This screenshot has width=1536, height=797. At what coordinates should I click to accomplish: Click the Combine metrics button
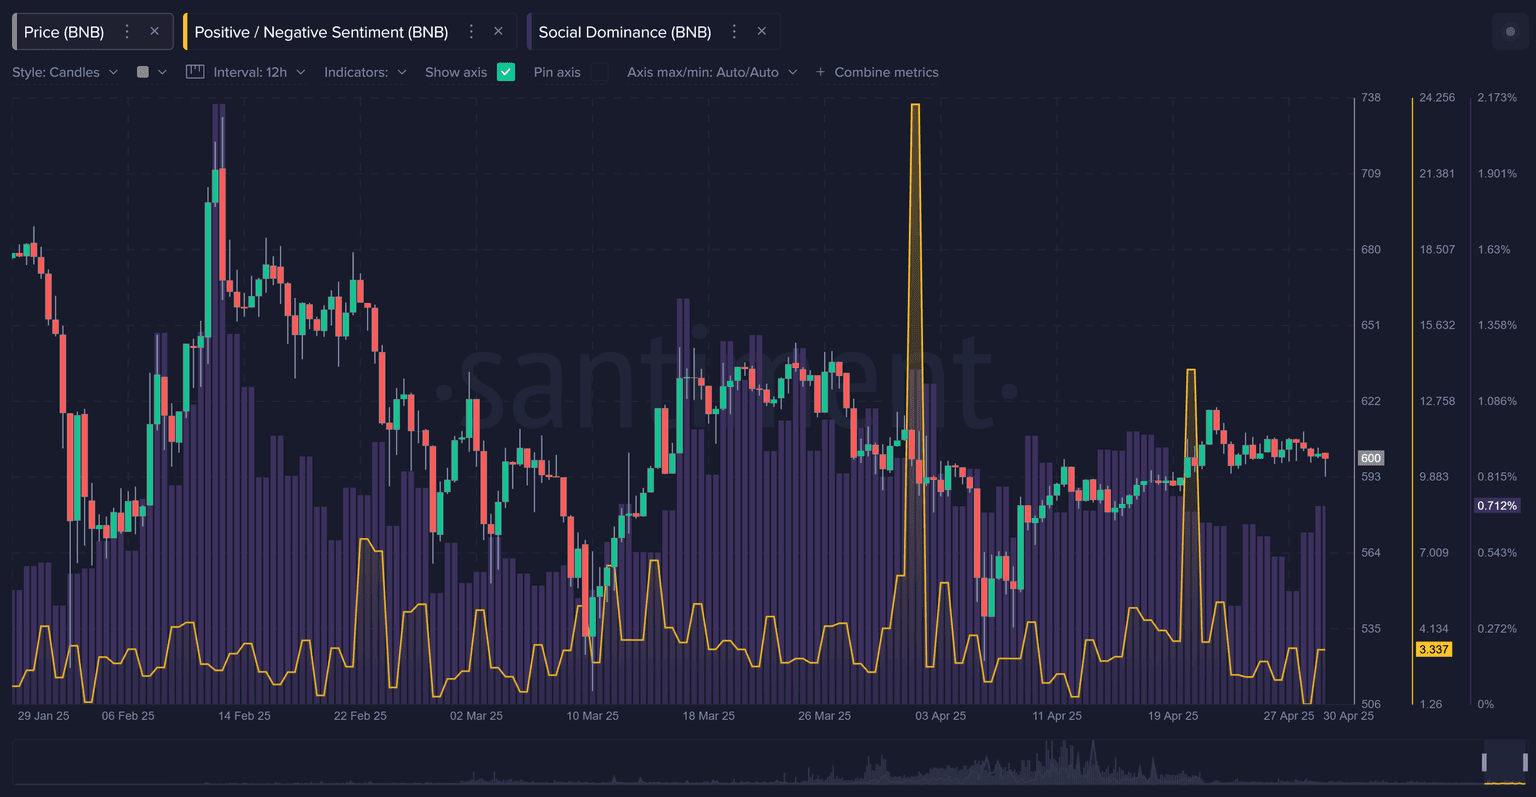click(886, 72)
